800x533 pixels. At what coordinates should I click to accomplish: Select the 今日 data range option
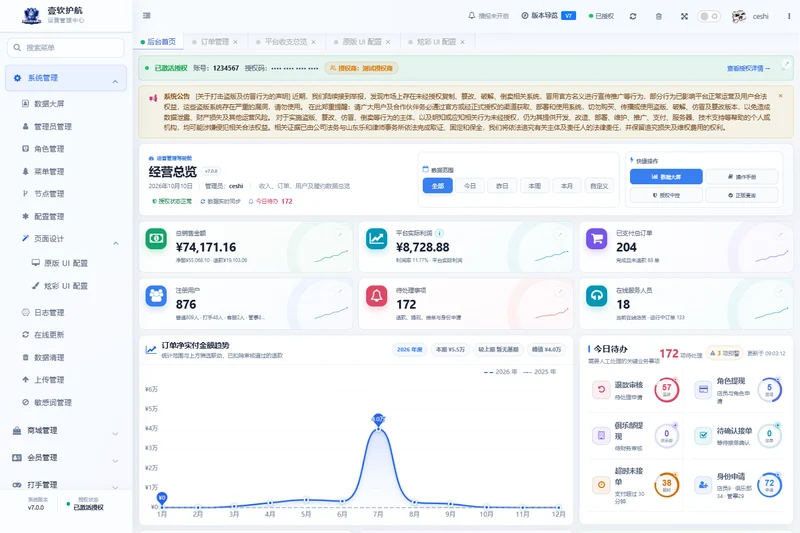[469, 186]
